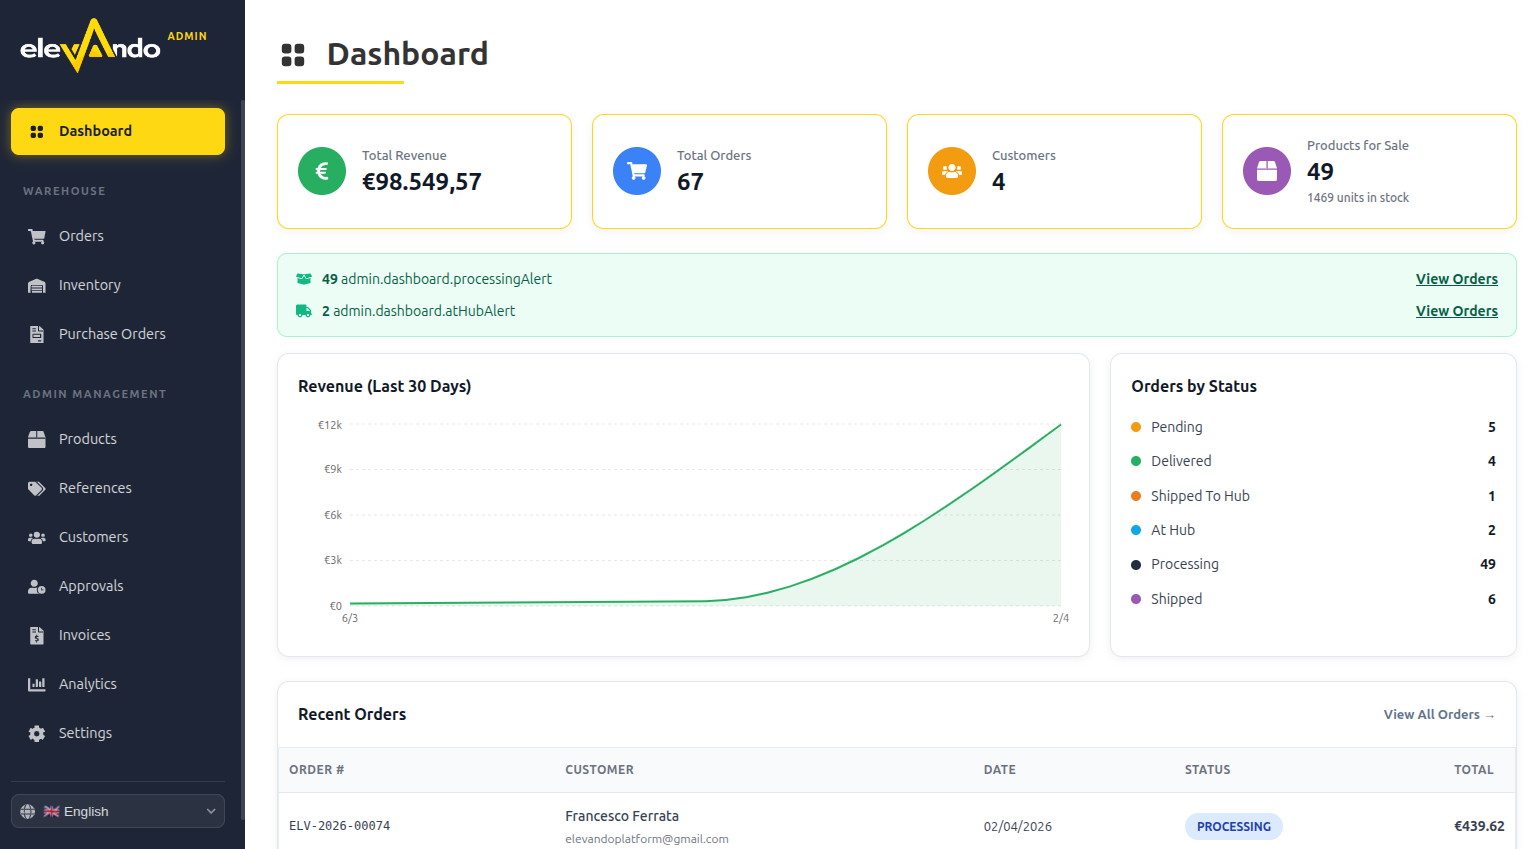Click the Orders cart icon in sidebar
This screenshot has height=849, width=1535.
click(x=37, y=236)
